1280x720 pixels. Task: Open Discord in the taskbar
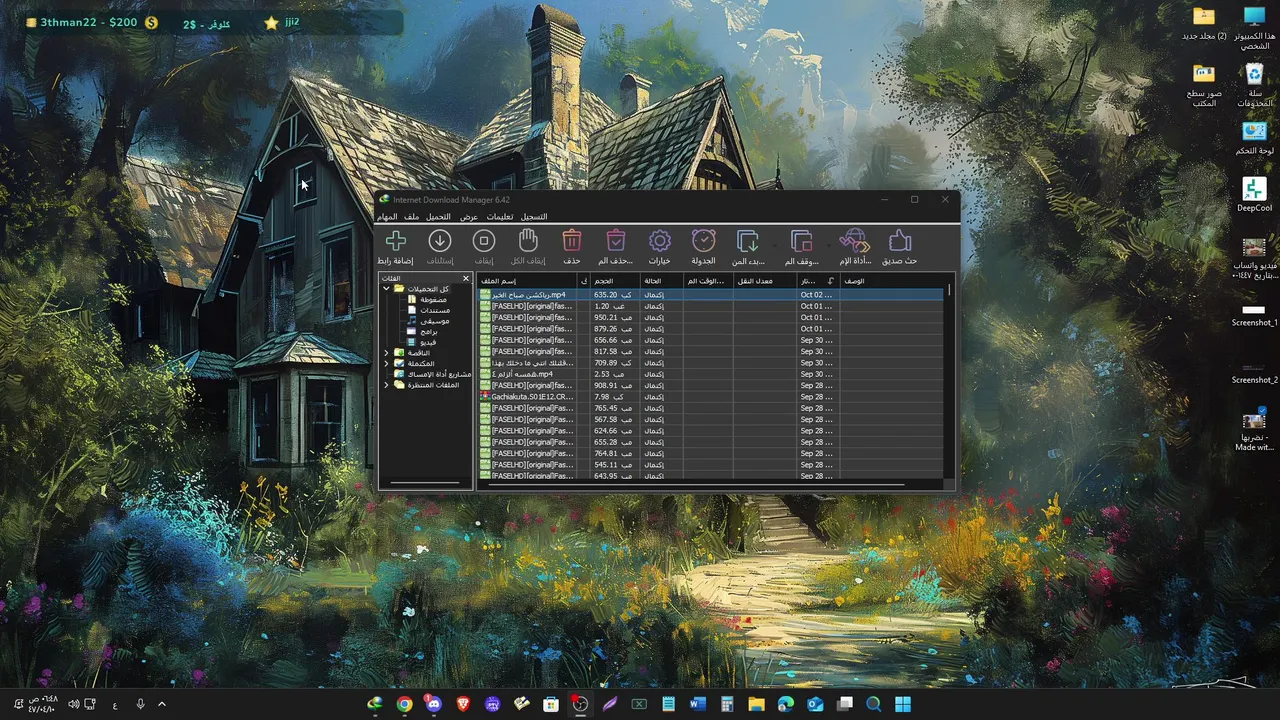(x=433, y=704)
